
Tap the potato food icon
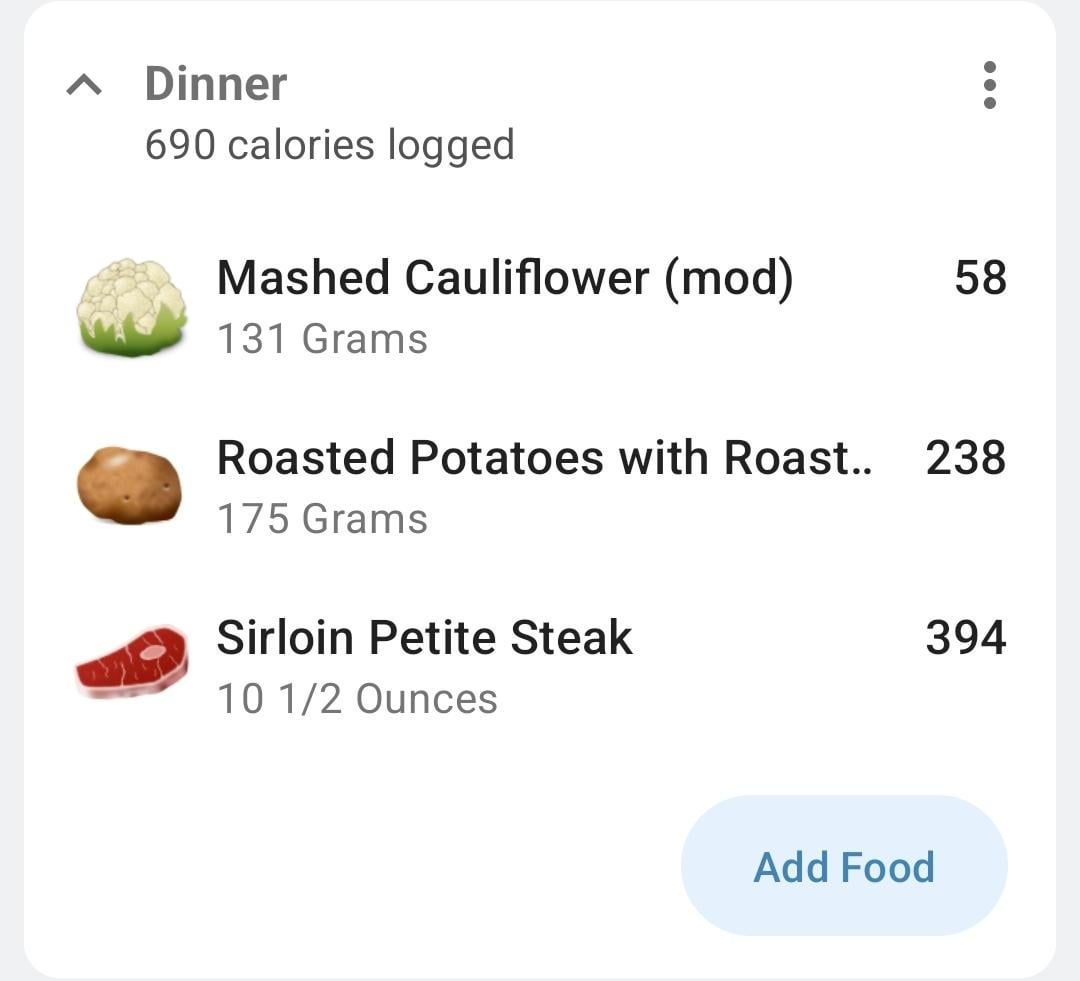[x=130, y=486]
